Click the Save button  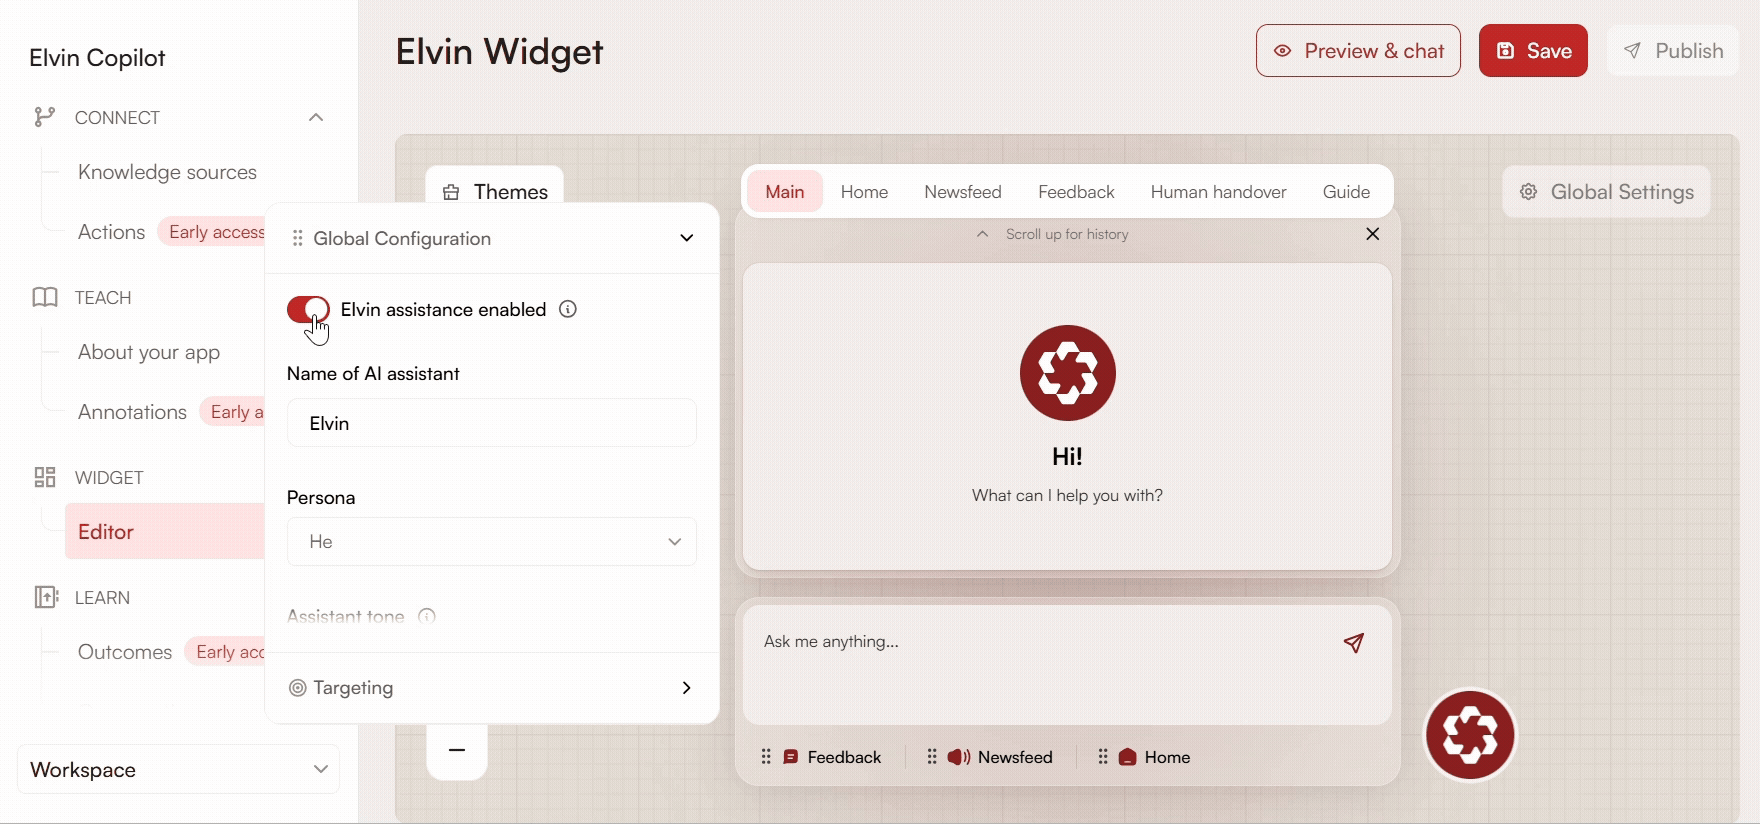(1532, 51)
